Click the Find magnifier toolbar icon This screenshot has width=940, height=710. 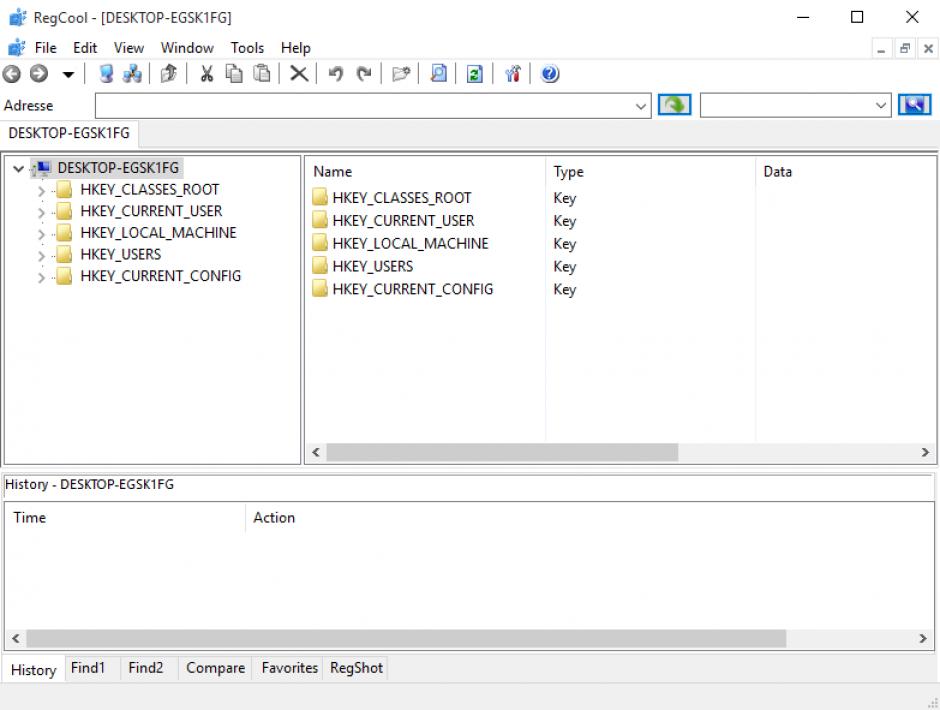(438, 74)
